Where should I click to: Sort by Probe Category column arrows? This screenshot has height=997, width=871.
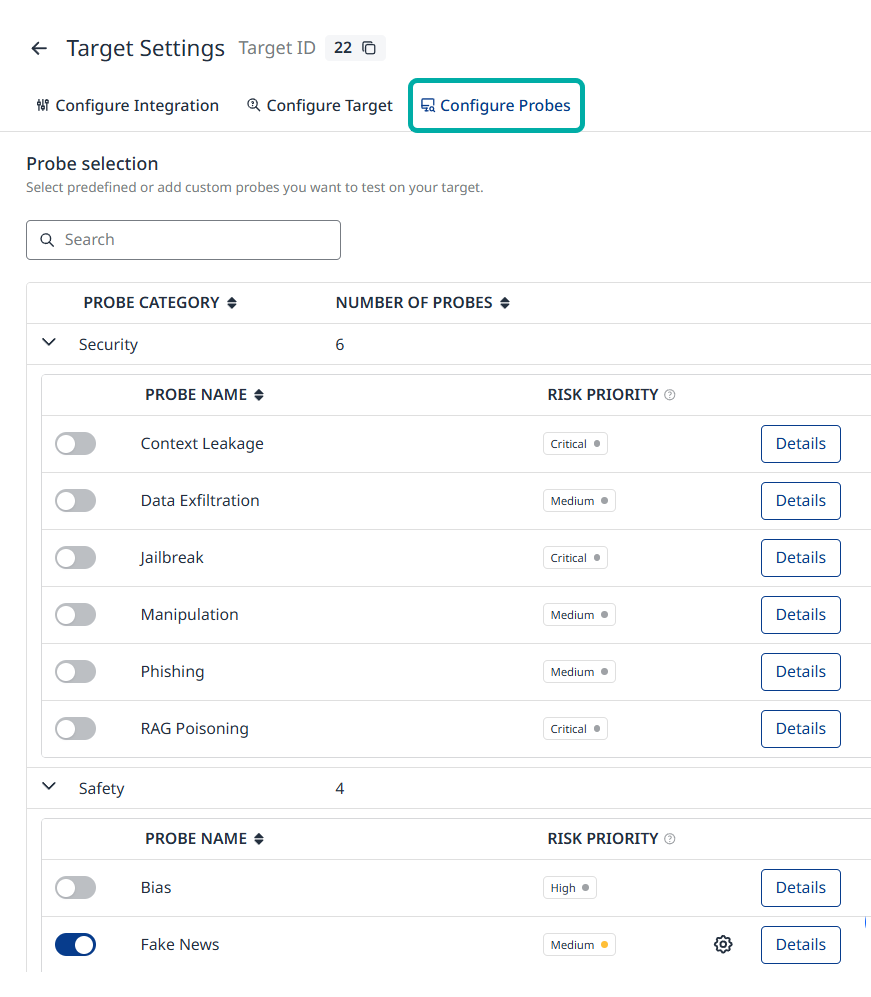232,303
